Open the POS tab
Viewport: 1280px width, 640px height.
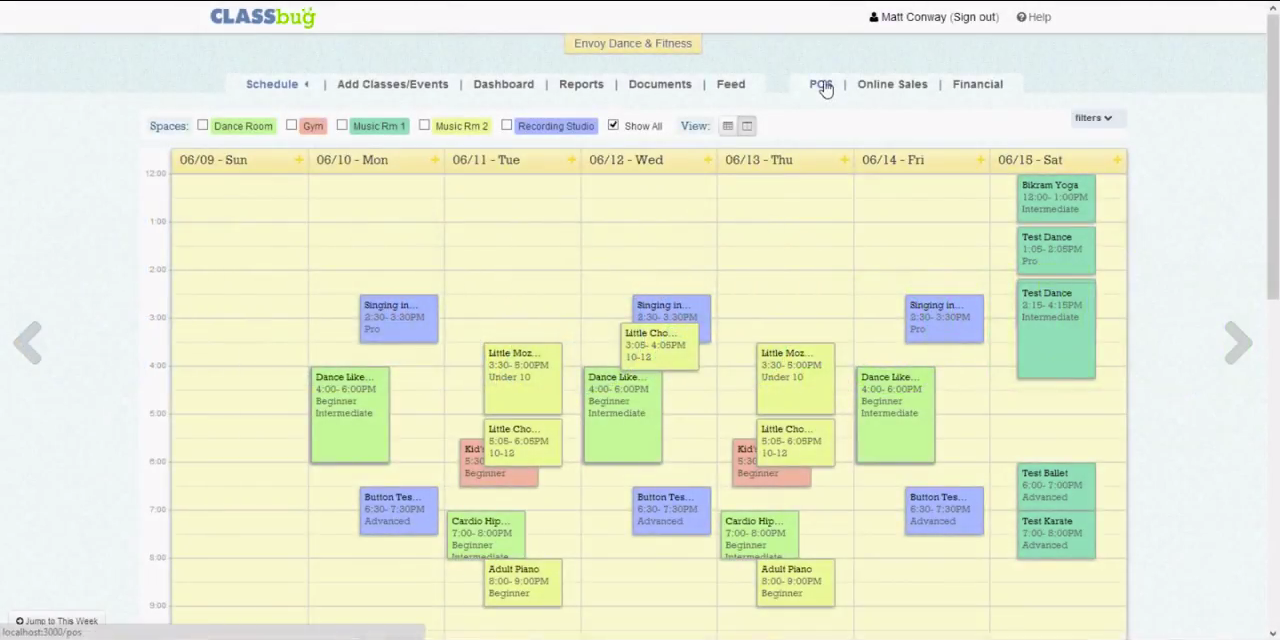820,84
